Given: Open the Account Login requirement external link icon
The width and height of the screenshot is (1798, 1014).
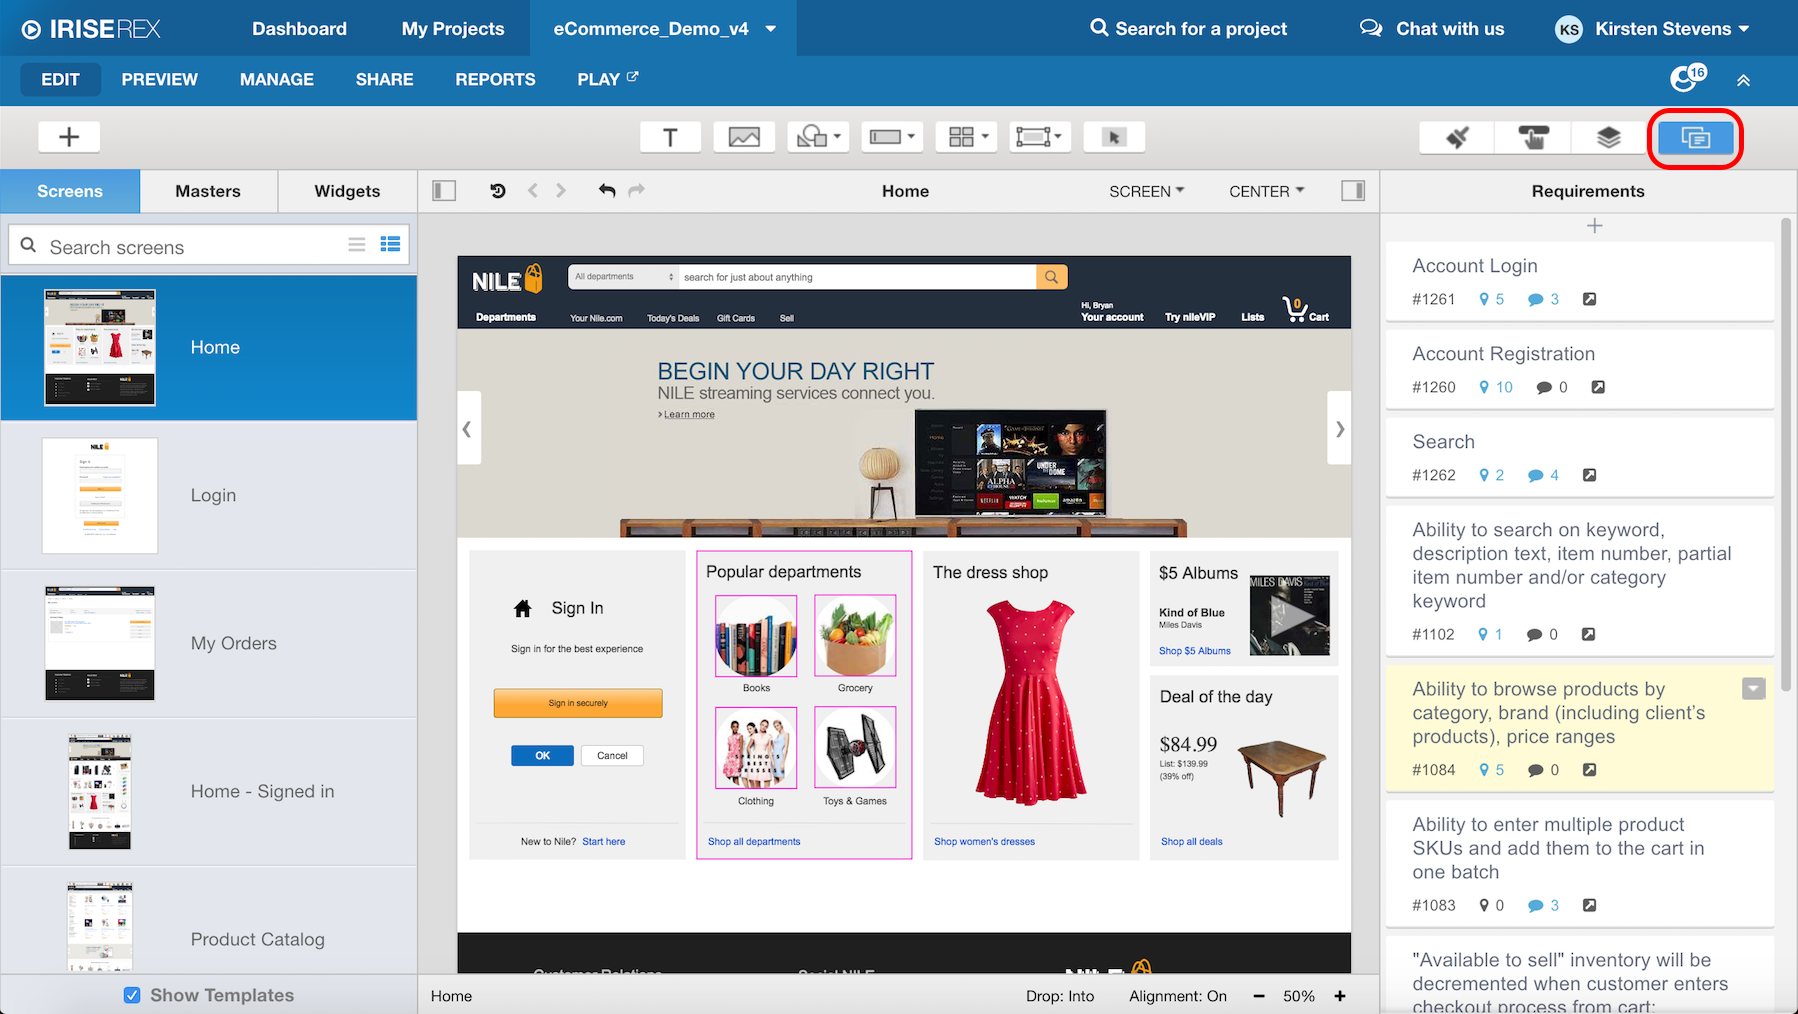Looking at the screenshot, I should coord(1589,299).
